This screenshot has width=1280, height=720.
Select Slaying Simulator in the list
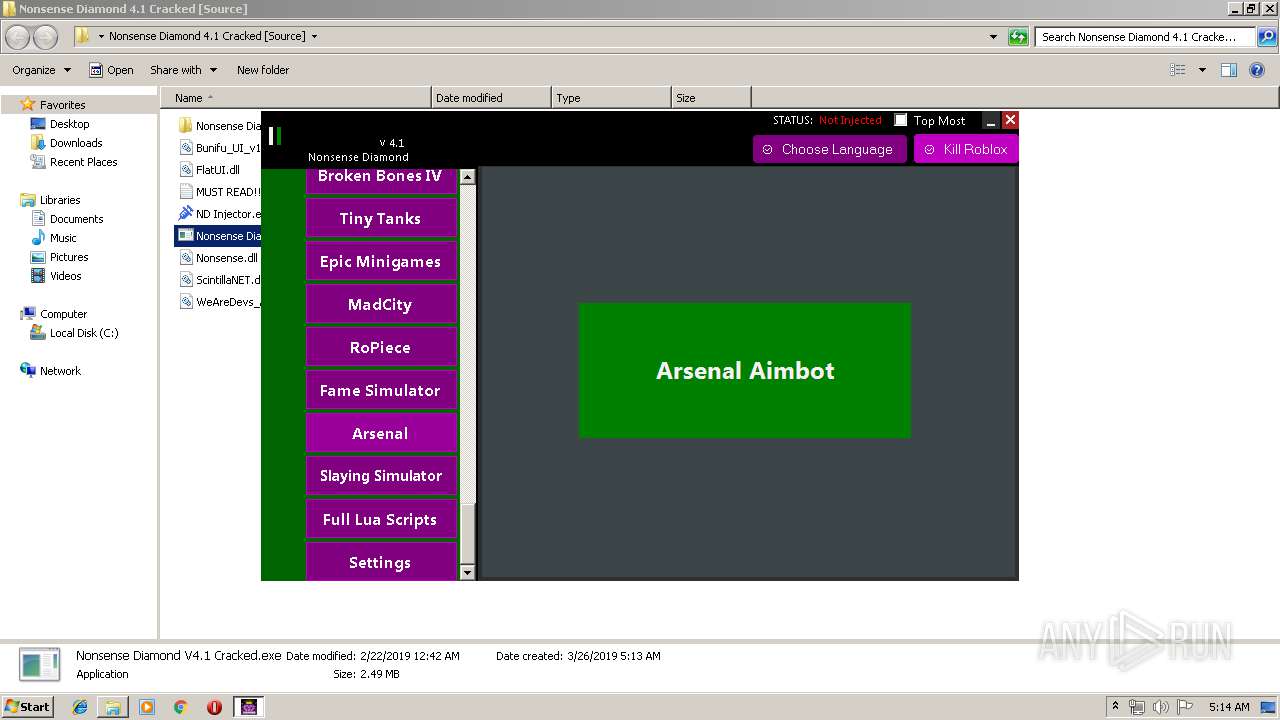(x=380, y=476)
